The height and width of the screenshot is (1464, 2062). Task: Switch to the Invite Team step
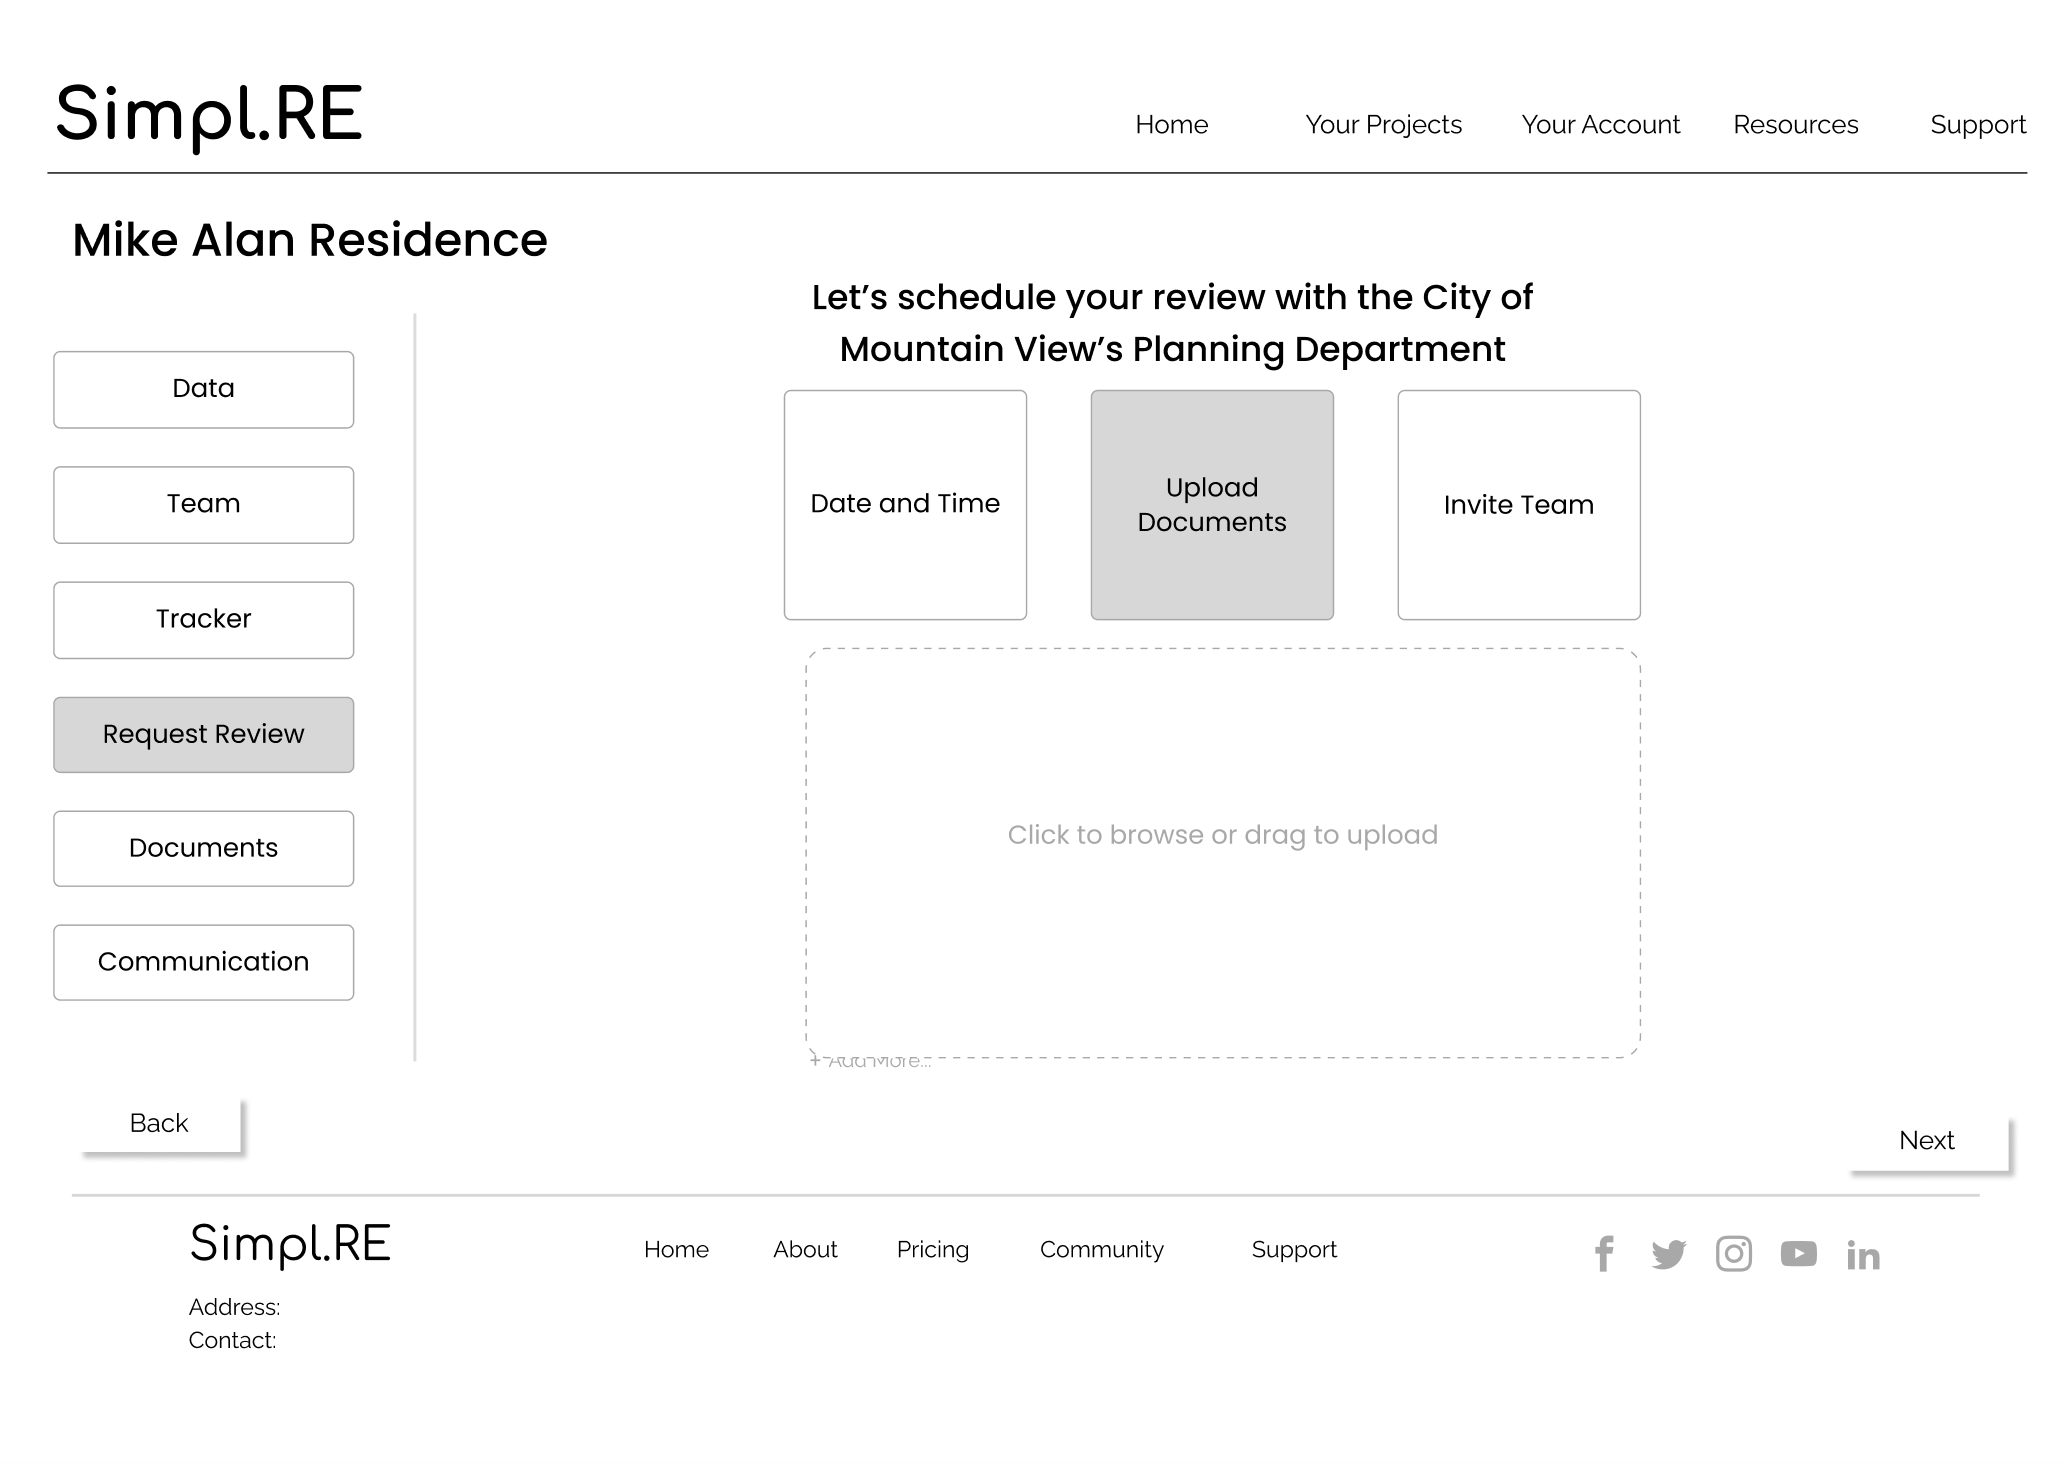(1519, 505)
